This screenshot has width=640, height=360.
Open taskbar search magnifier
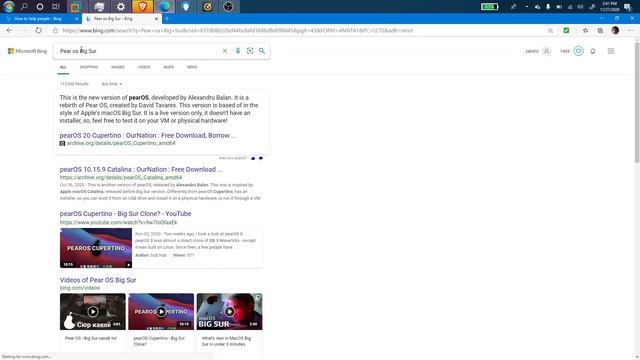pos(24,7)
